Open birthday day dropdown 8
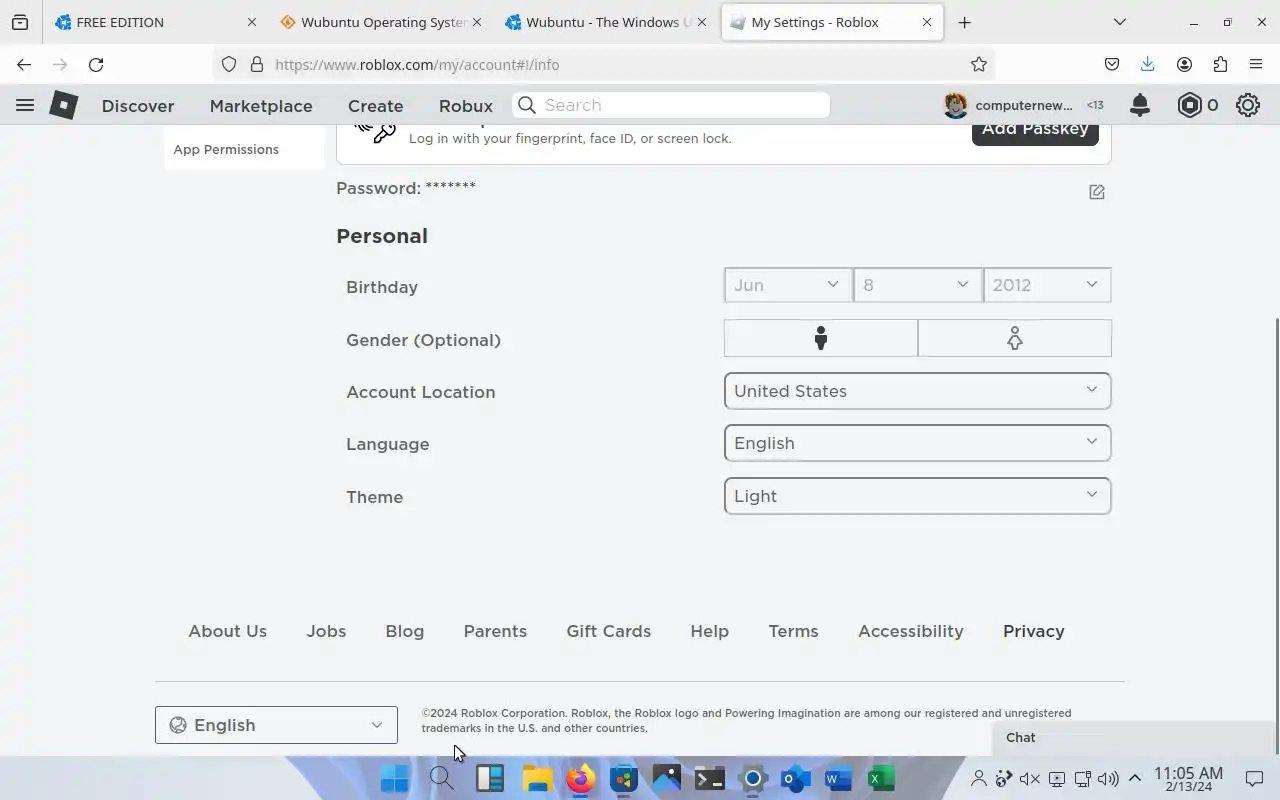Screen dimensions: 1280x800 click(917, 285)
